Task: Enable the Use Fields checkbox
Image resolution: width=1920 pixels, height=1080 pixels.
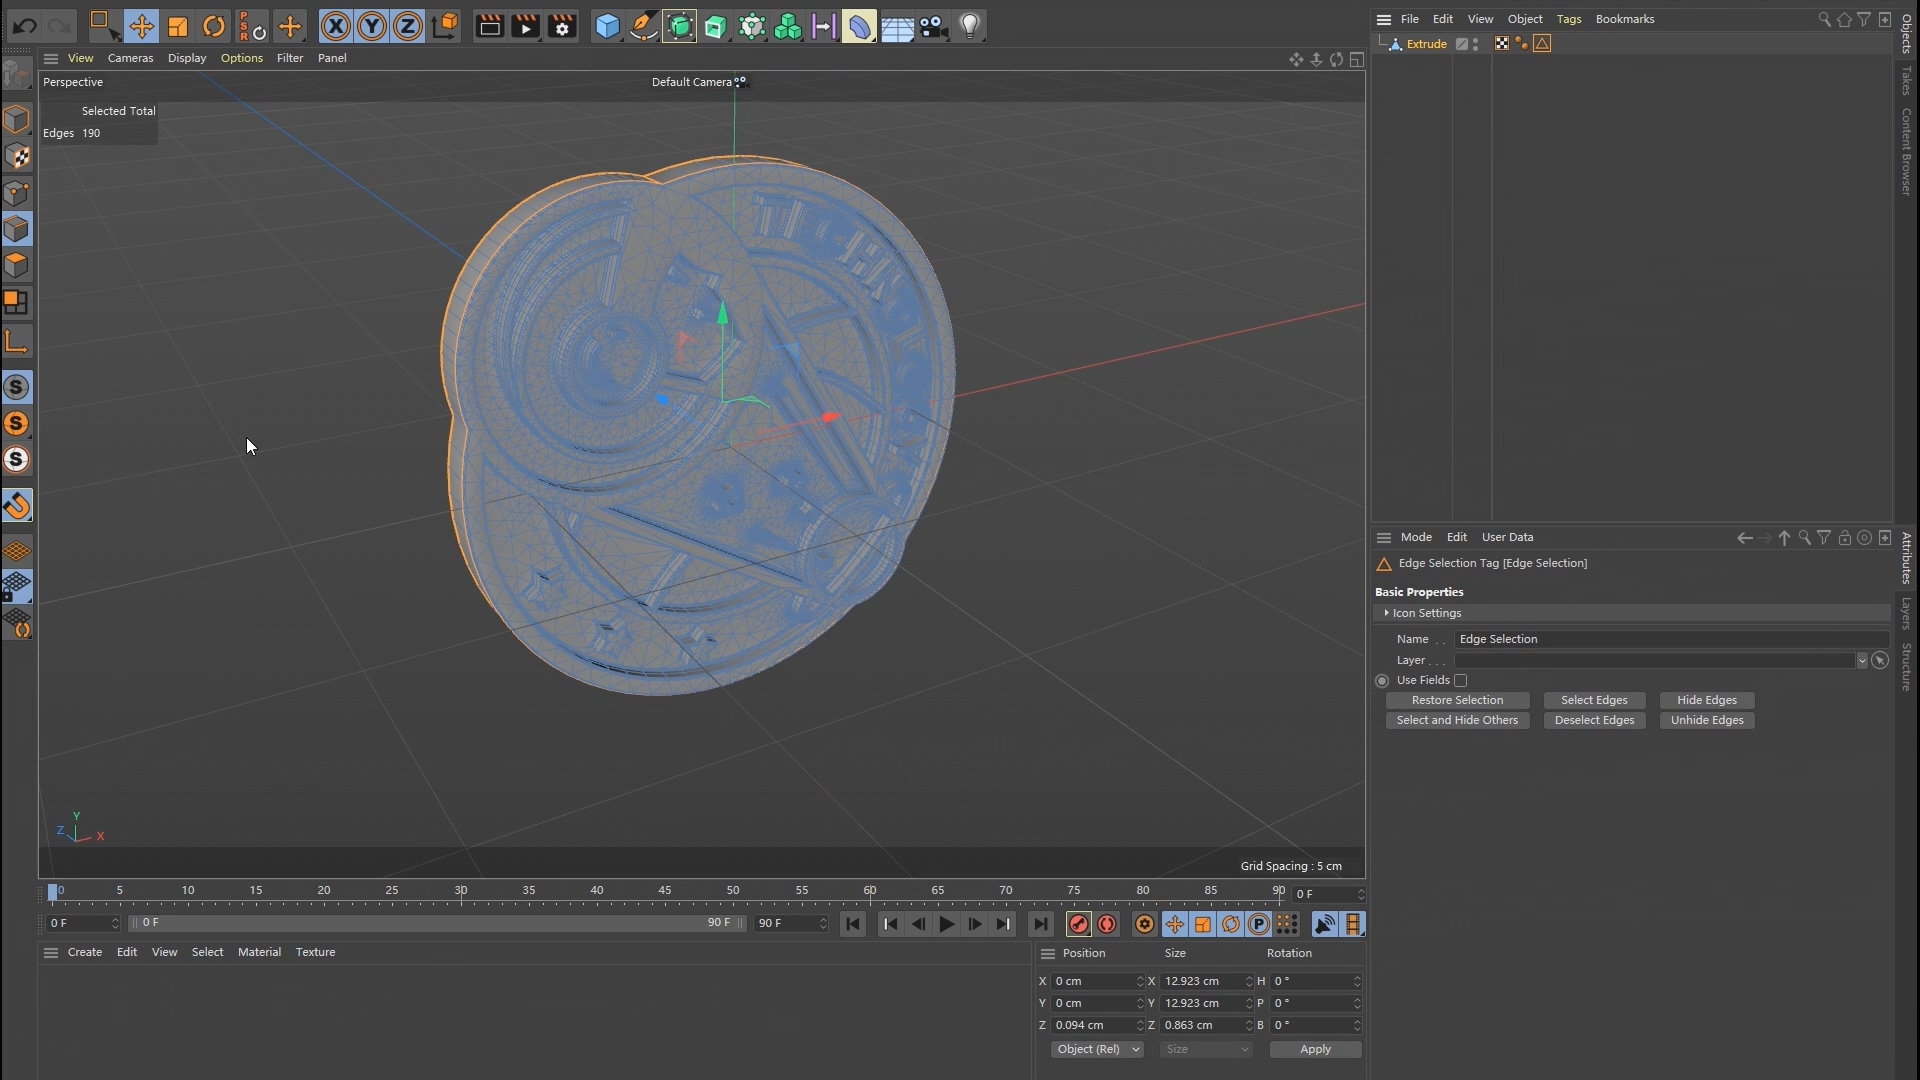Action: (1461, 681)
